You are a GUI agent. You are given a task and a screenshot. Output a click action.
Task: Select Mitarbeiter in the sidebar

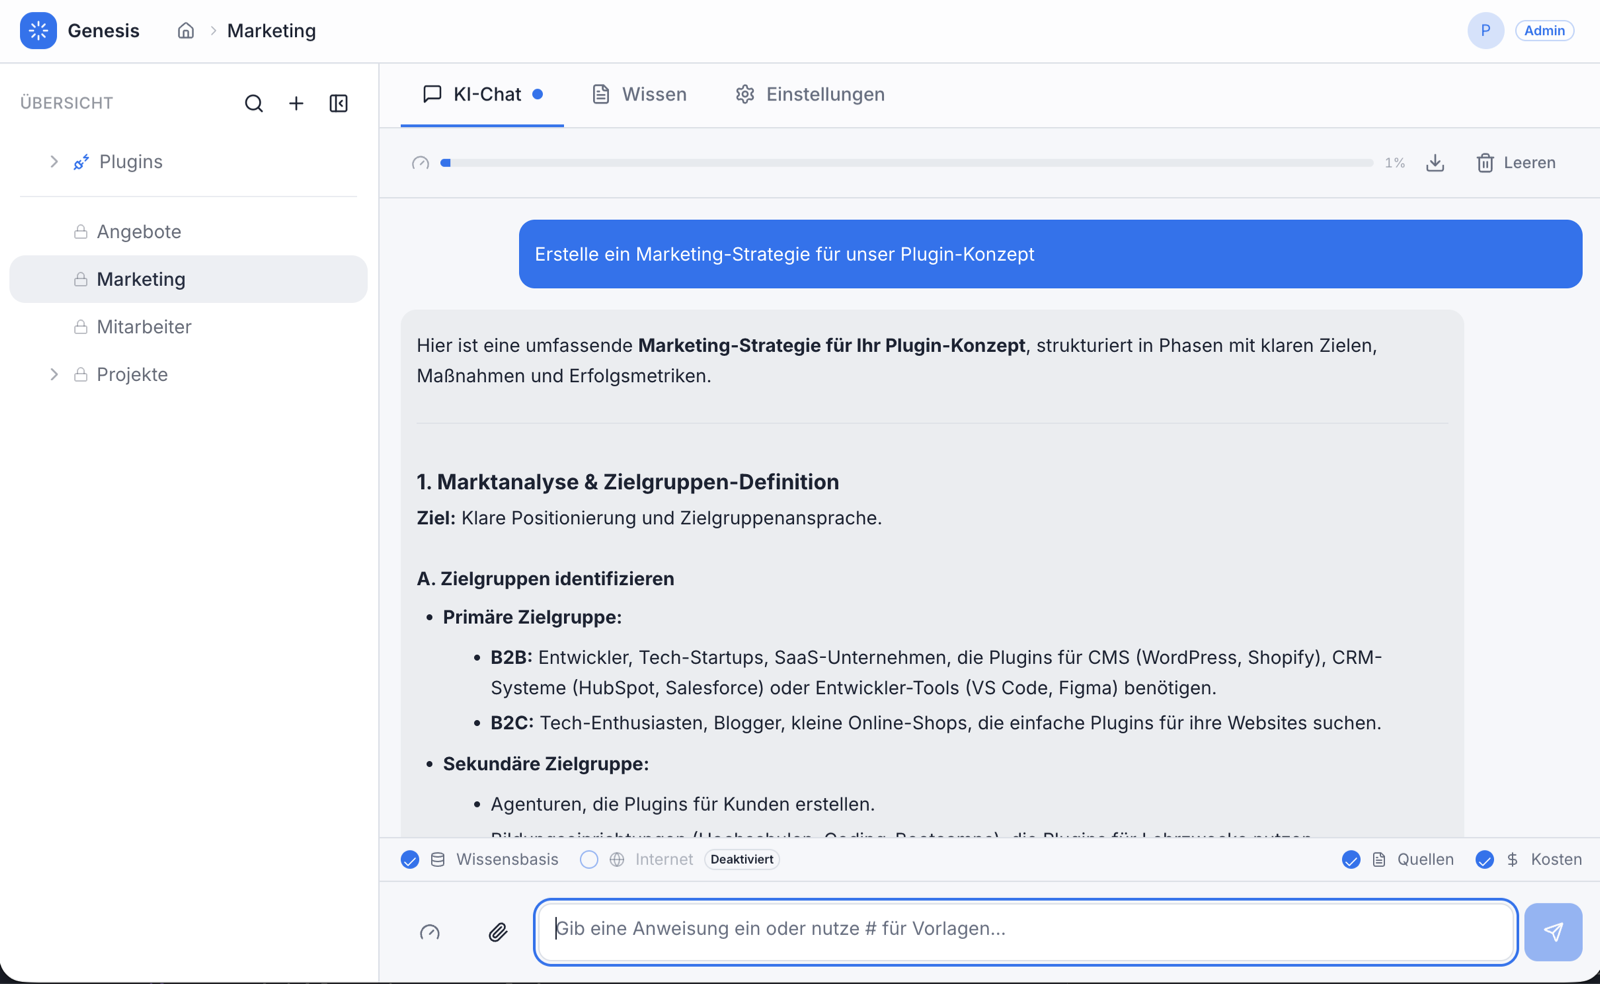[188, 327]
